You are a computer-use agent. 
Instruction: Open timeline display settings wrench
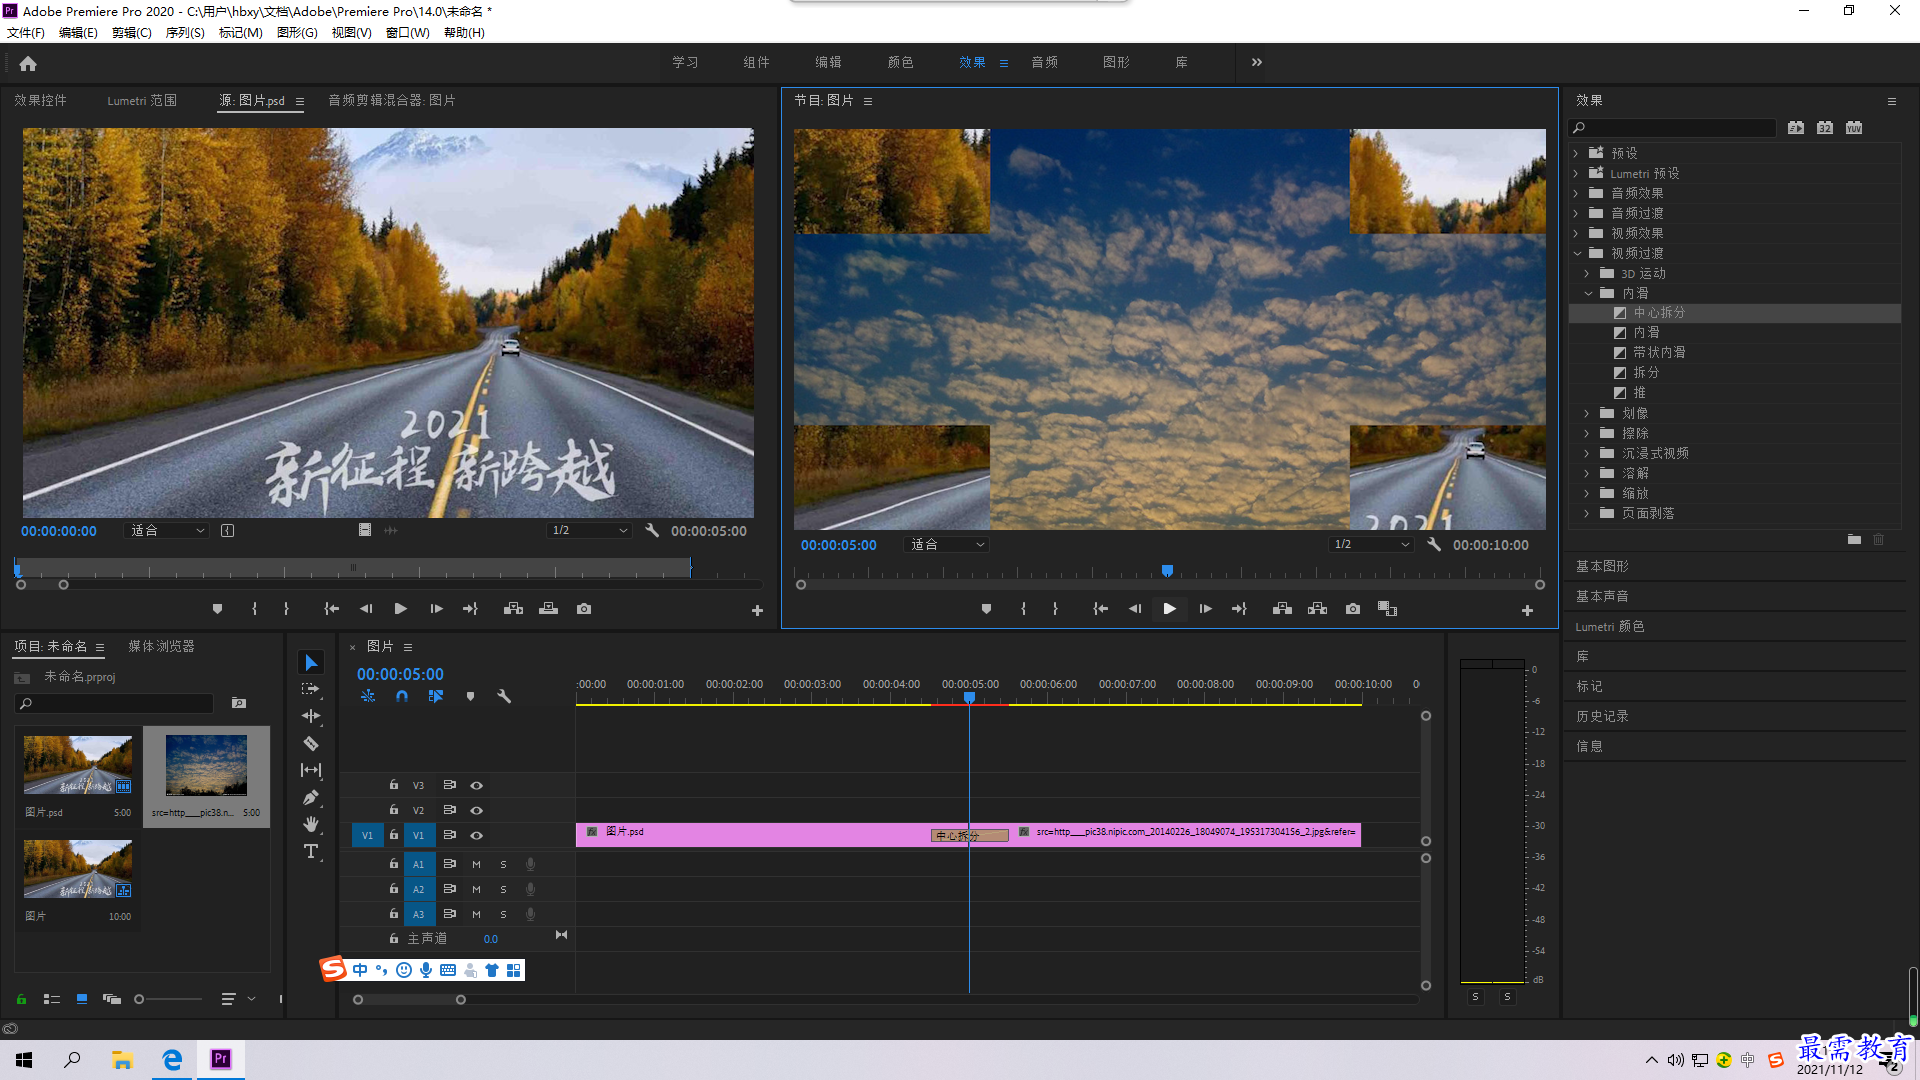pyautogui.click(x=504, y=696)
